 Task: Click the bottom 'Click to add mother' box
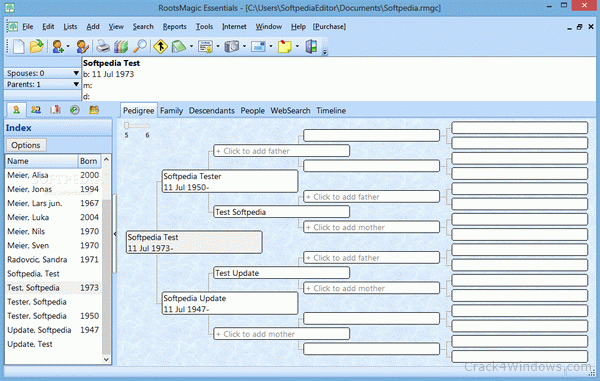coord(282,334)
